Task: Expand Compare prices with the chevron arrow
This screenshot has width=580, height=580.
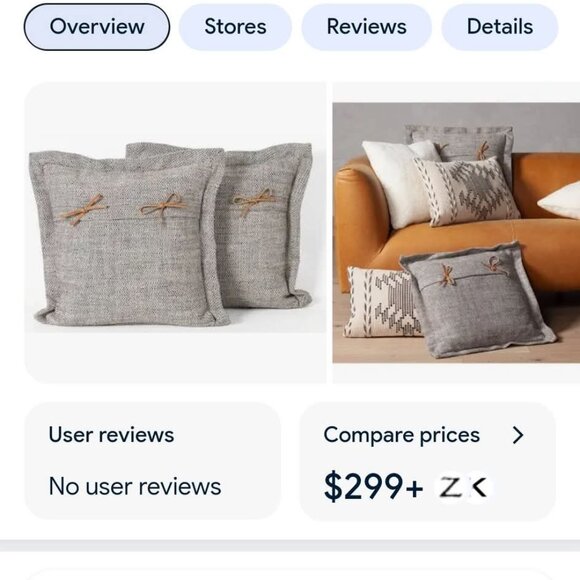Action: (518, 435)
